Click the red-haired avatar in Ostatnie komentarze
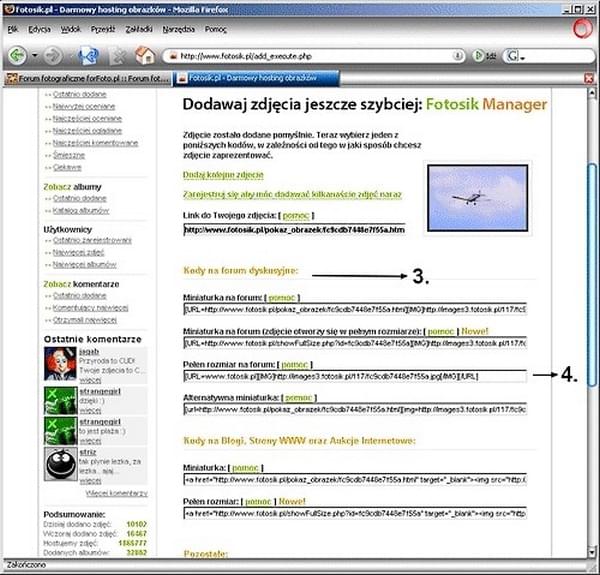Screen dimensions: 600x575 click(60, 363)
